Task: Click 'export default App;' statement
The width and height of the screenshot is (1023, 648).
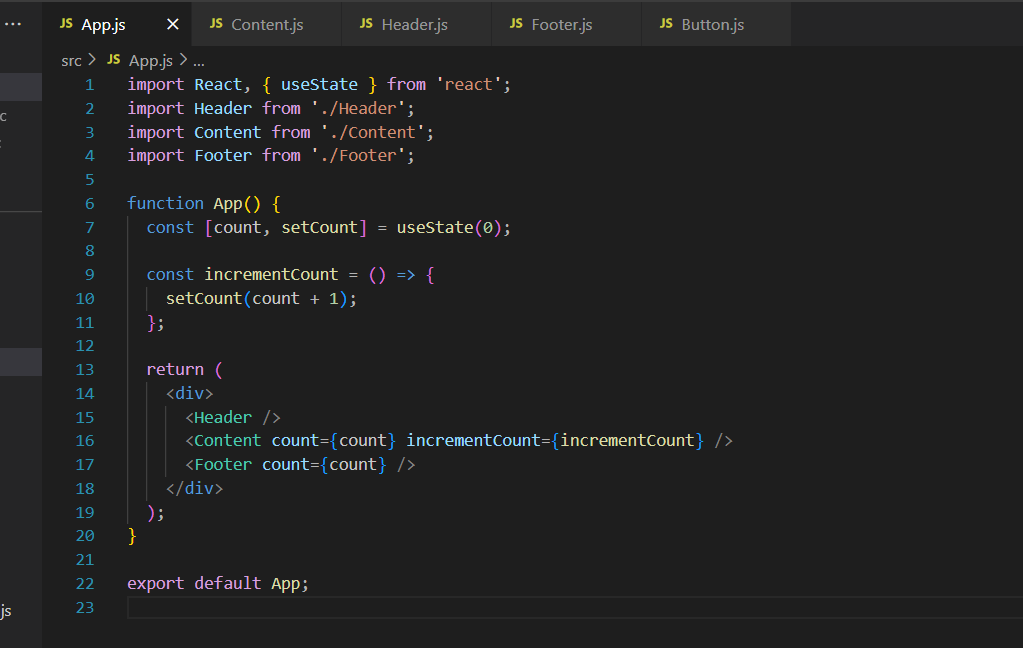Action: [x=218, y=583]
